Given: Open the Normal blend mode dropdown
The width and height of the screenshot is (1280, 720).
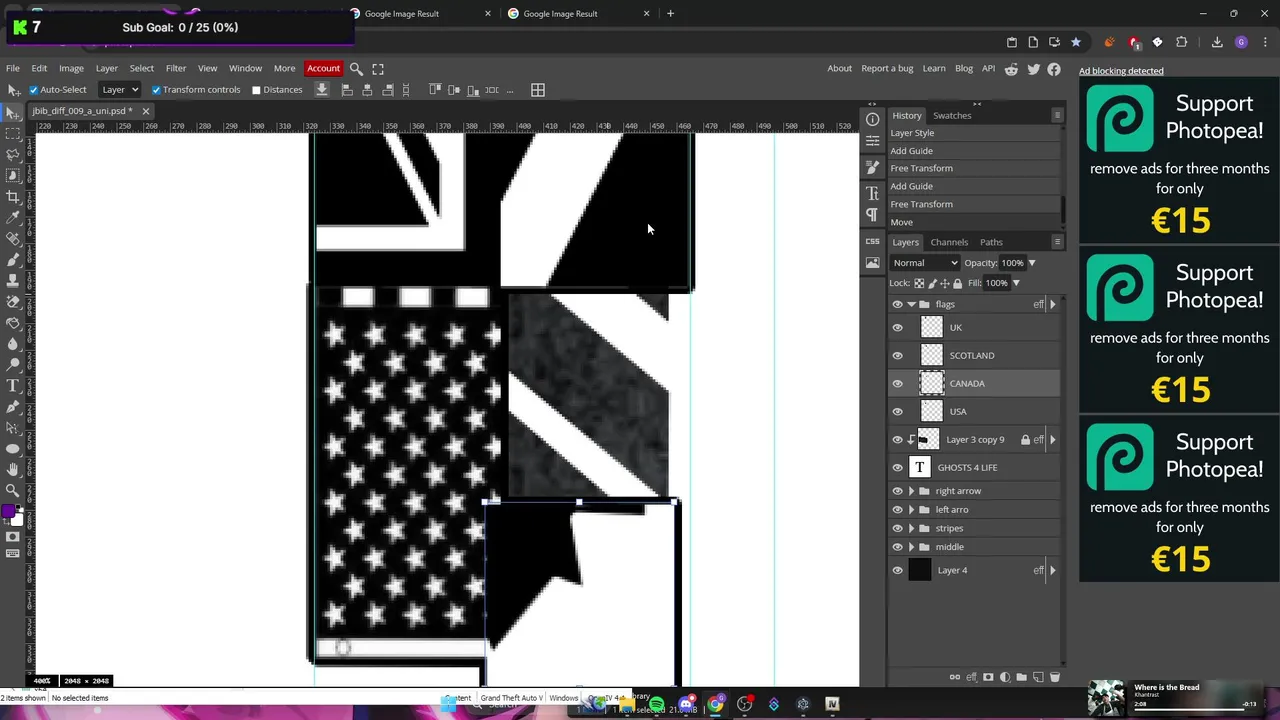Looking at the screenshot, I should pos(925,263).
